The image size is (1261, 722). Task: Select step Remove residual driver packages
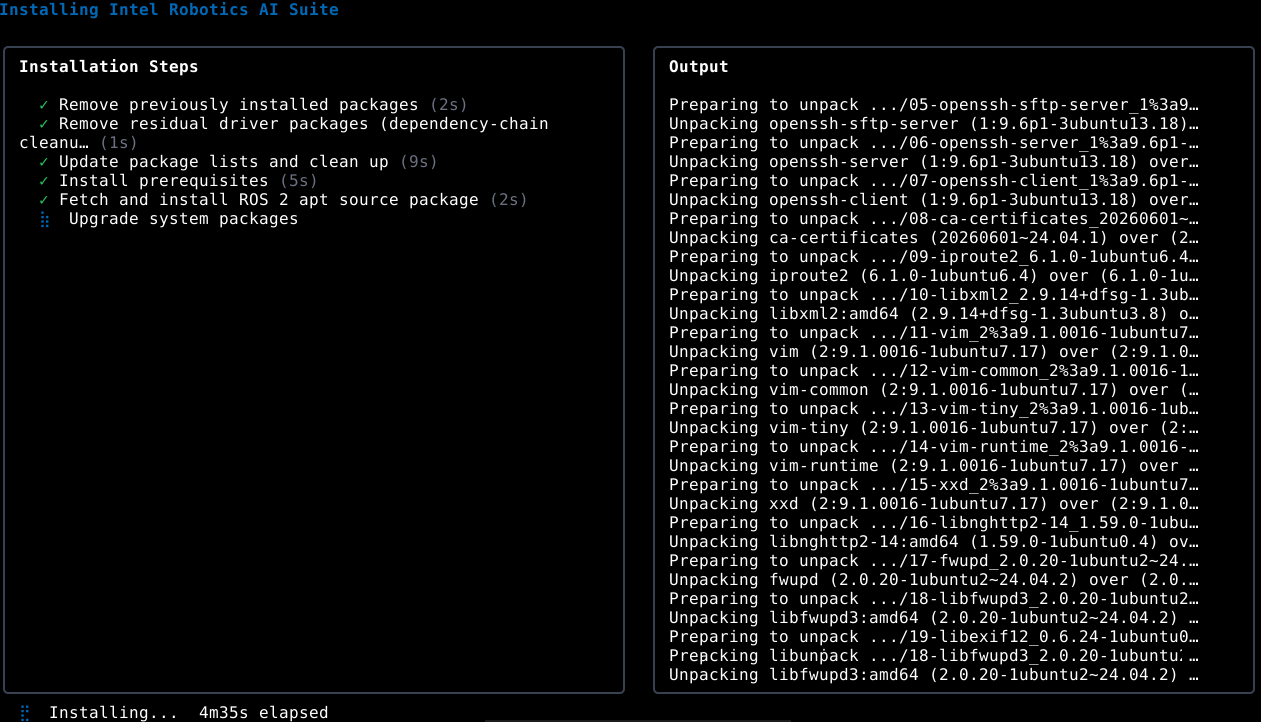tap(284, 133)
